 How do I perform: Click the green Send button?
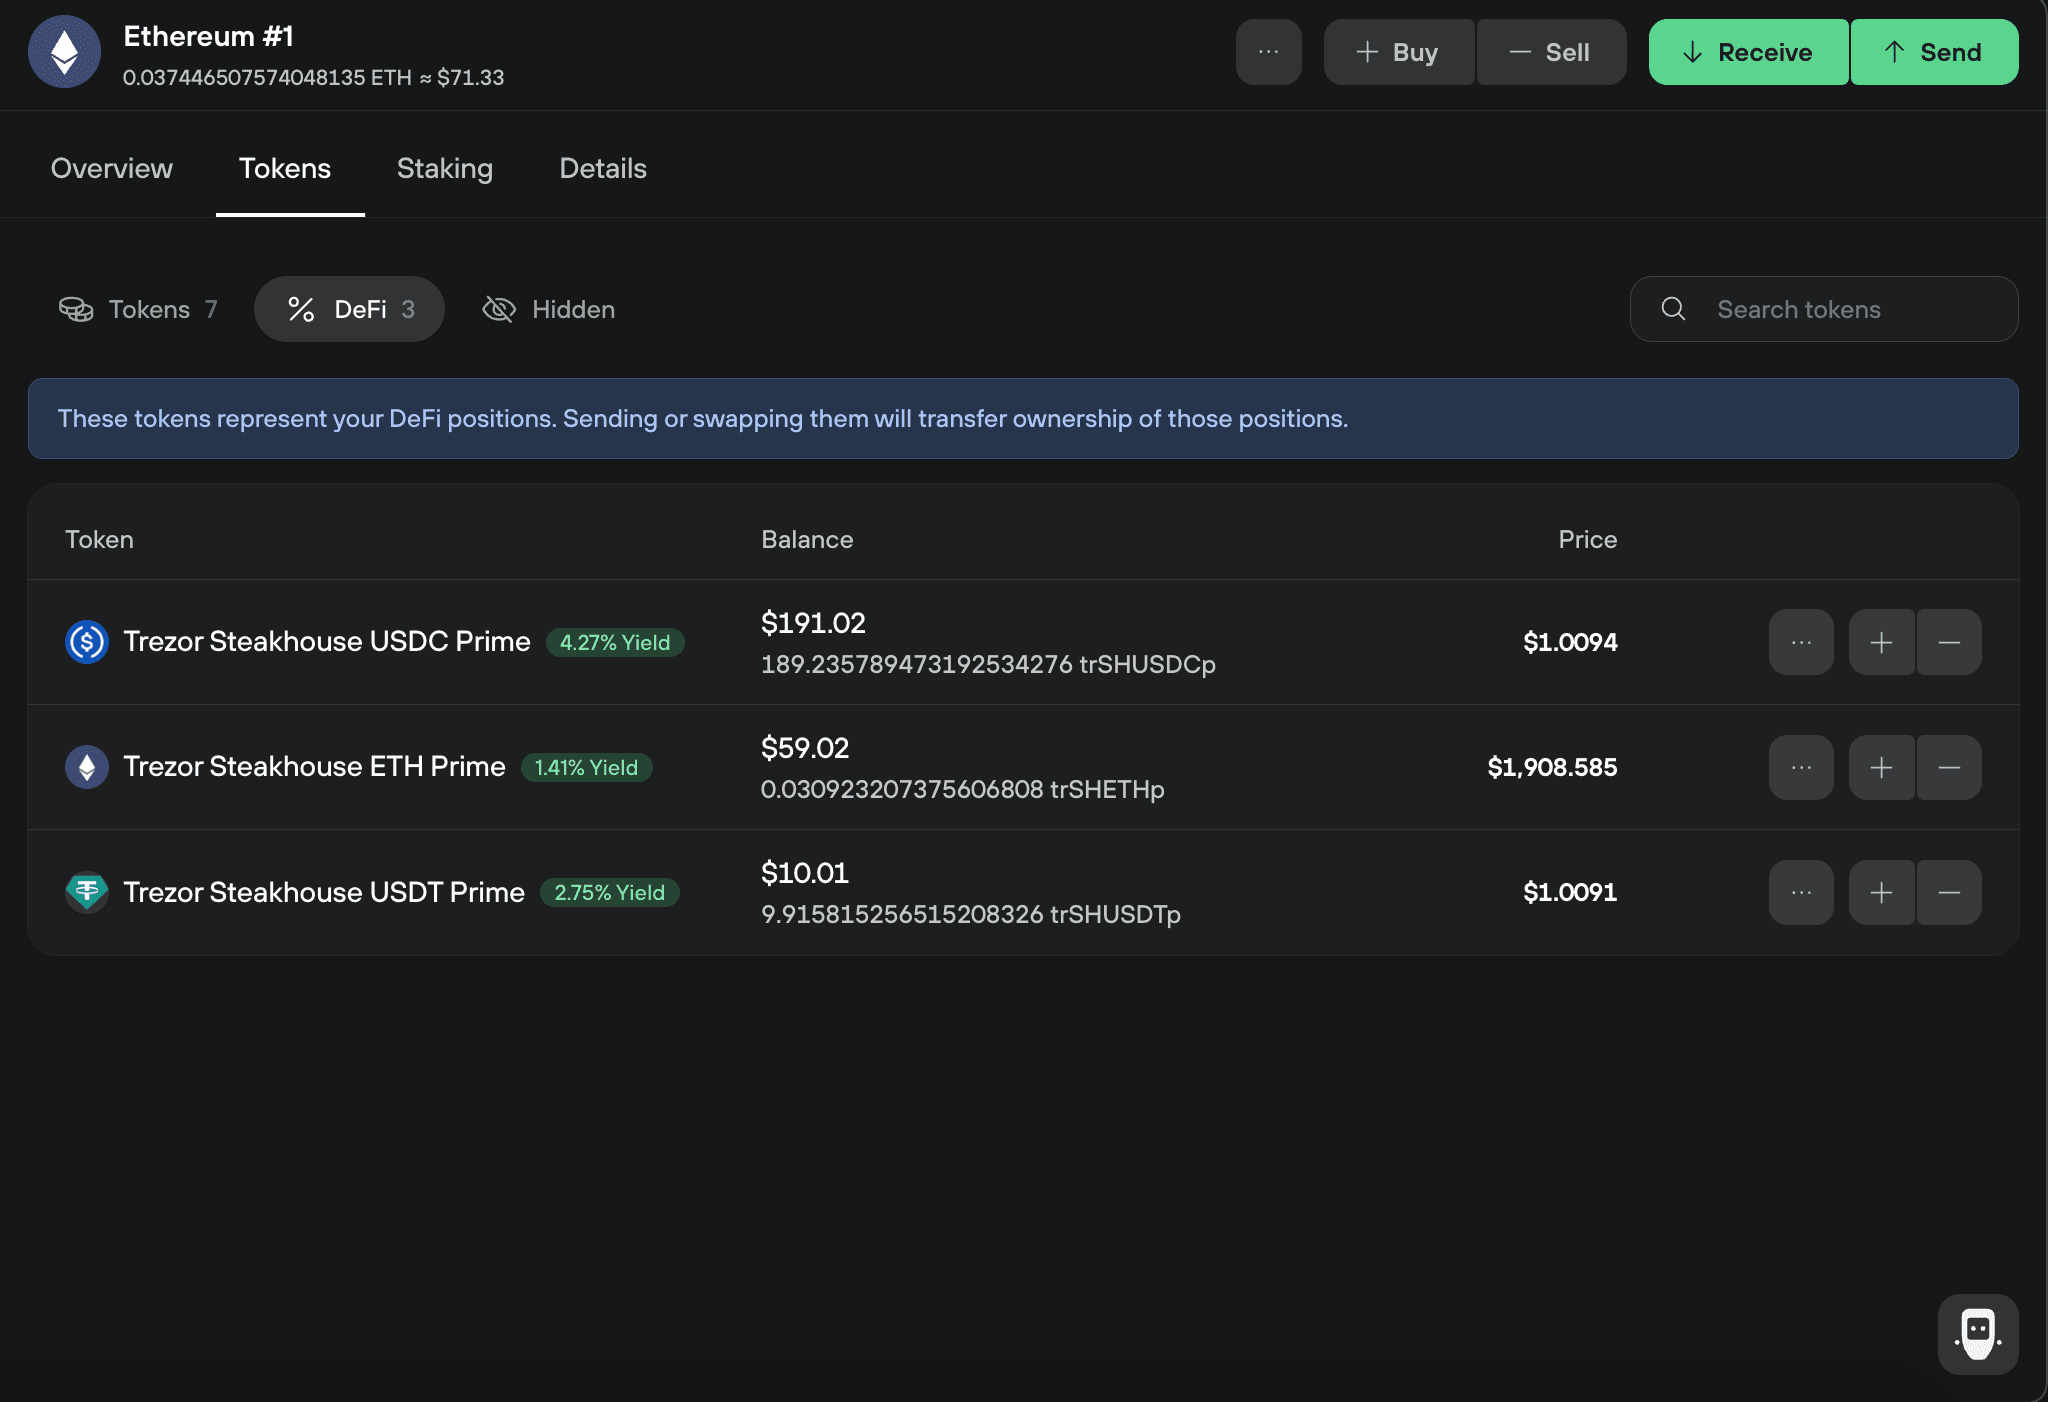click(x=1934, y=52)
